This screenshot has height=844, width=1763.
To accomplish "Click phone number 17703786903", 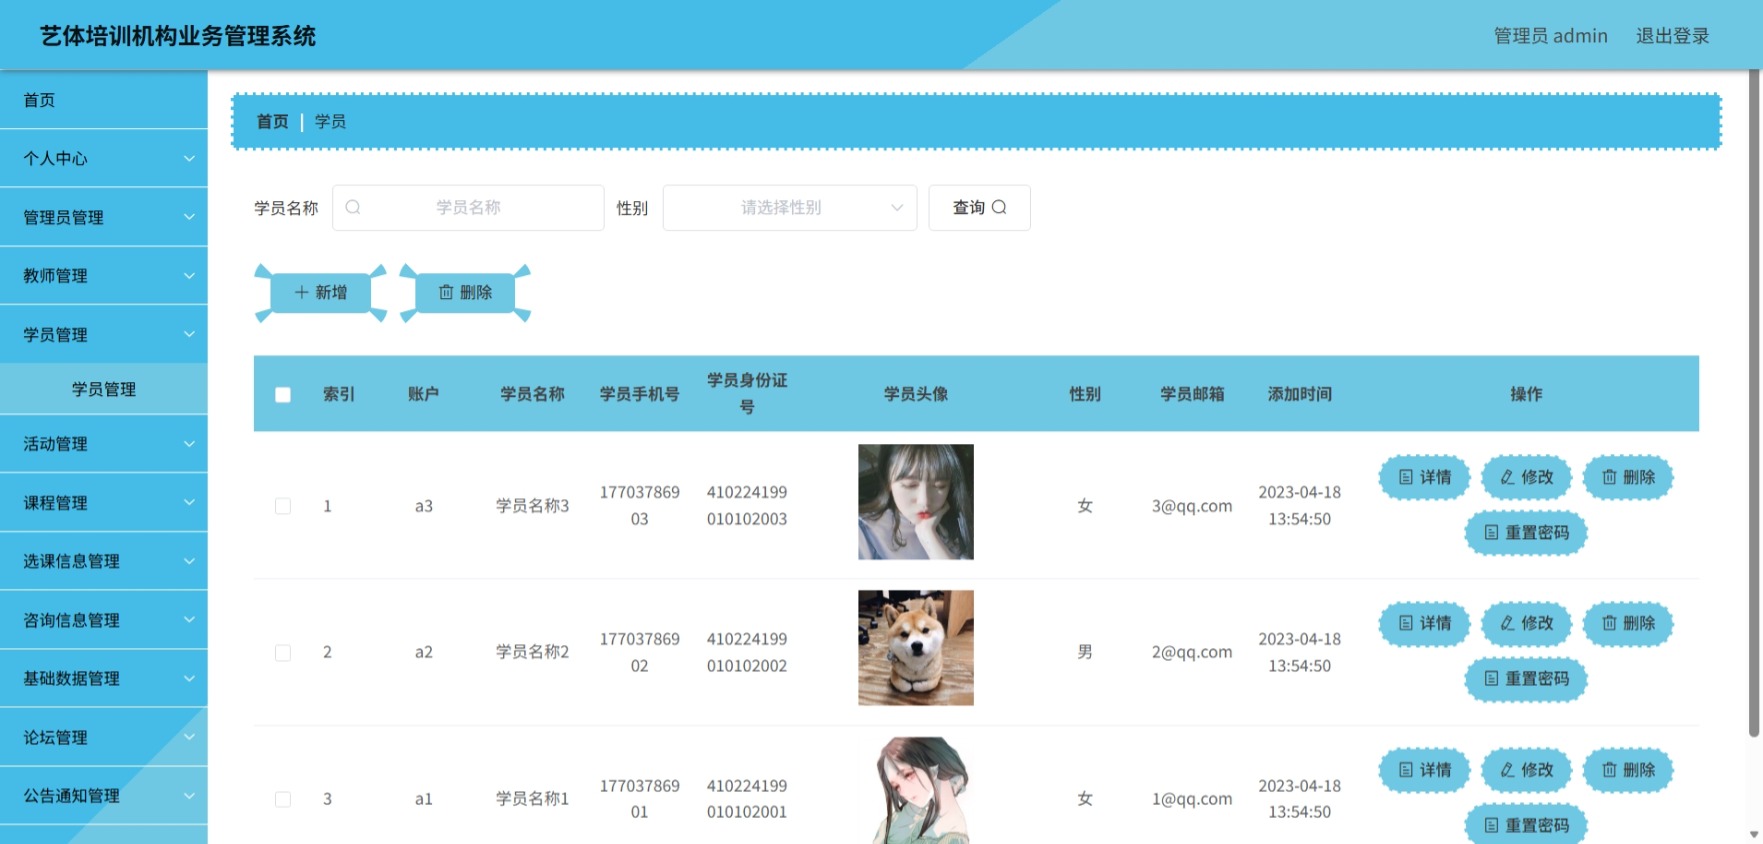I will (640, 506).
